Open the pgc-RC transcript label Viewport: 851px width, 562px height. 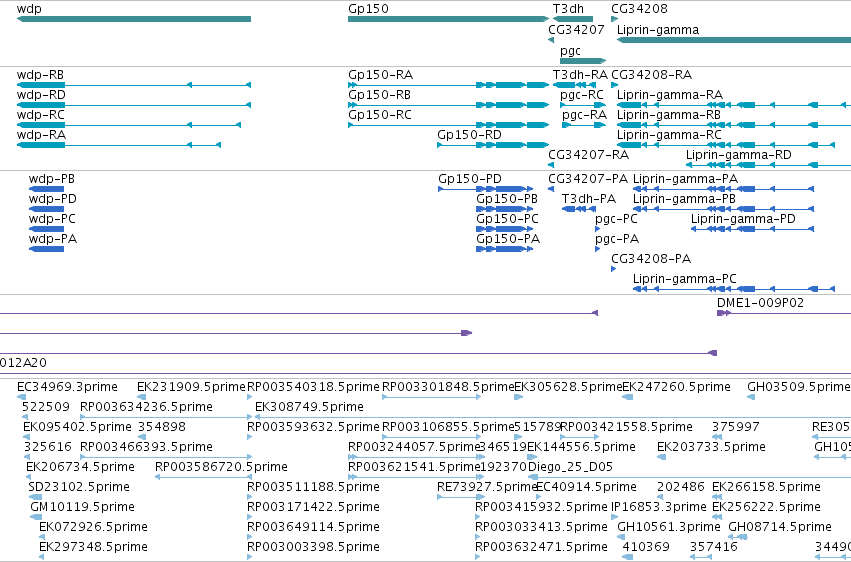point(582,95)
